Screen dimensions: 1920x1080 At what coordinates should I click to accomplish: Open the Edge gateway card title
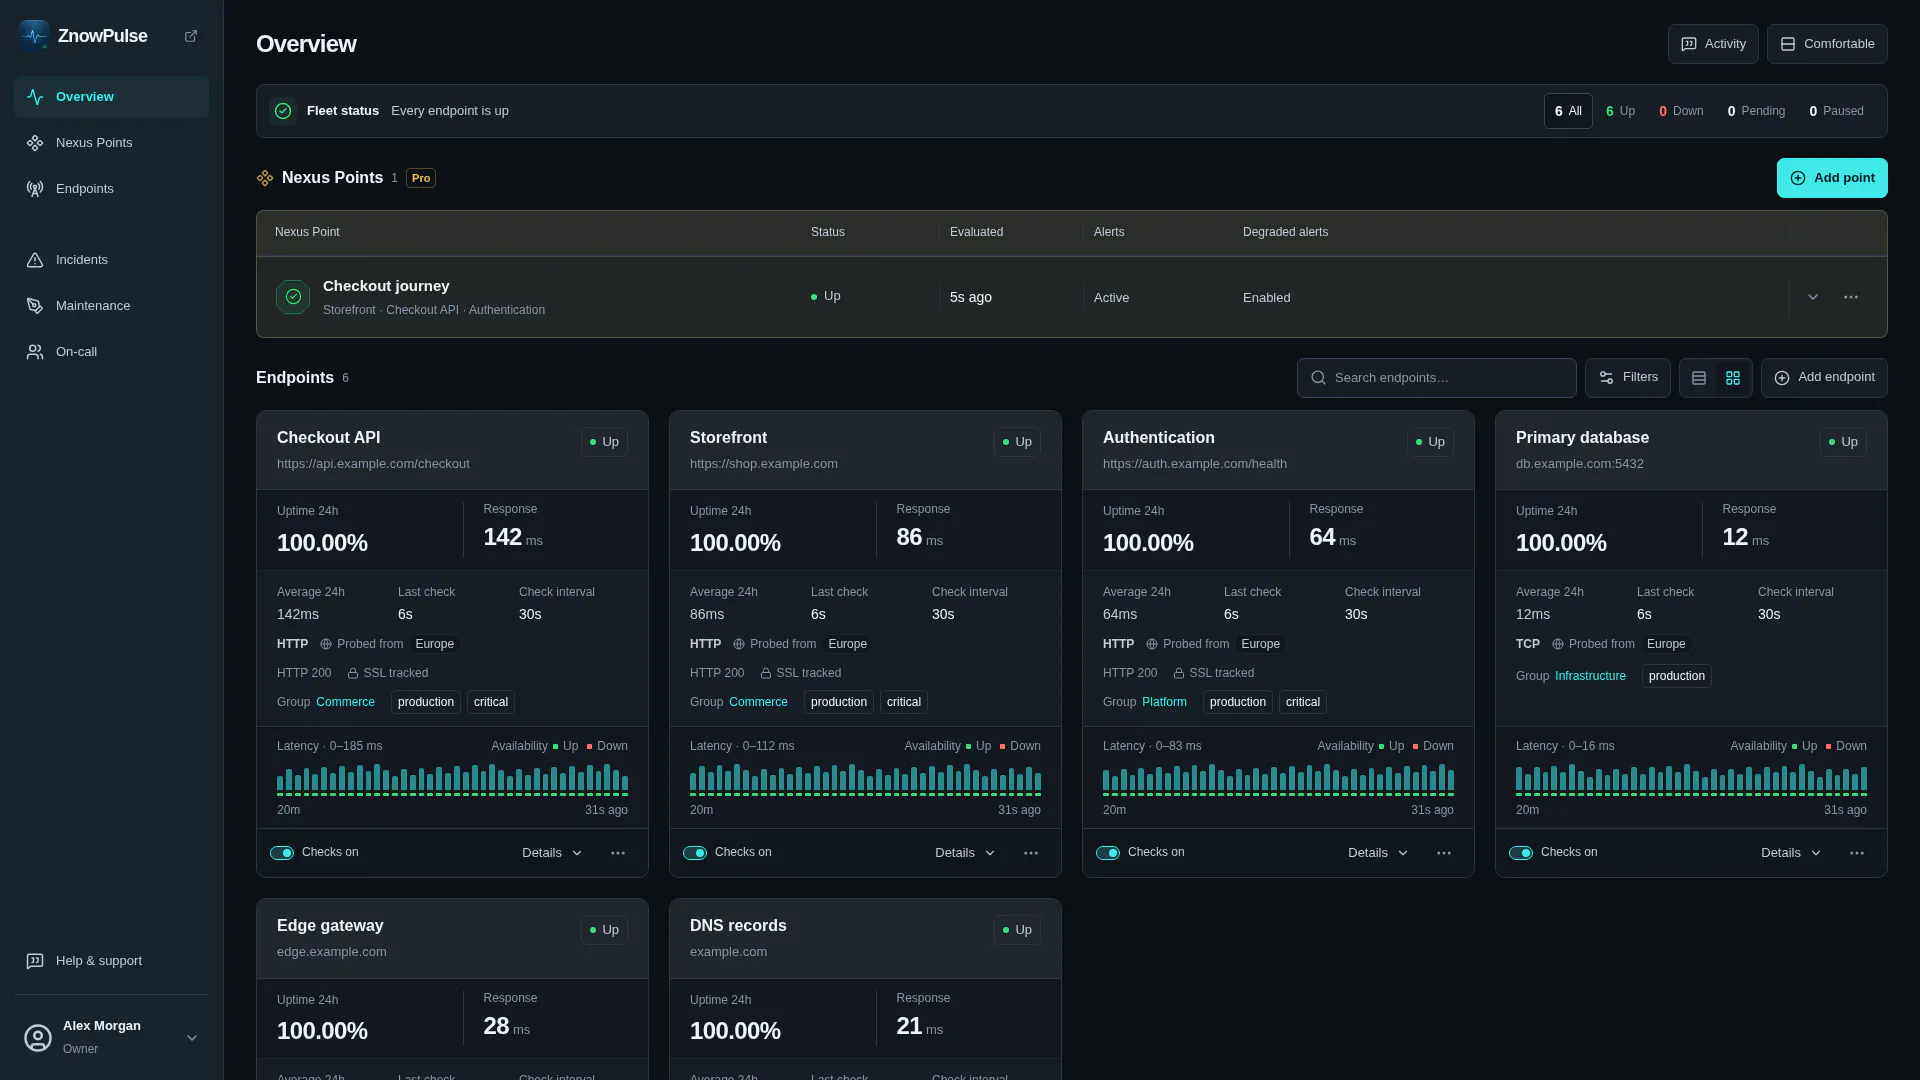(330, 926)
